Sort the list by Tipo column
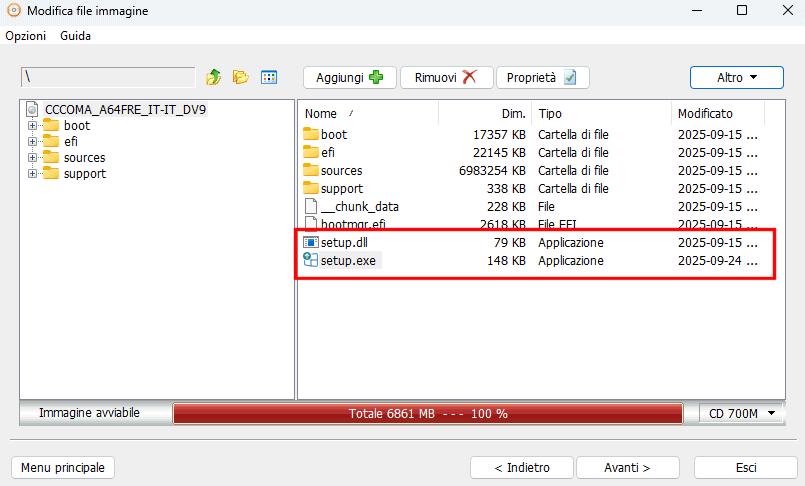805x486 pixels. [x=602, y=113]
